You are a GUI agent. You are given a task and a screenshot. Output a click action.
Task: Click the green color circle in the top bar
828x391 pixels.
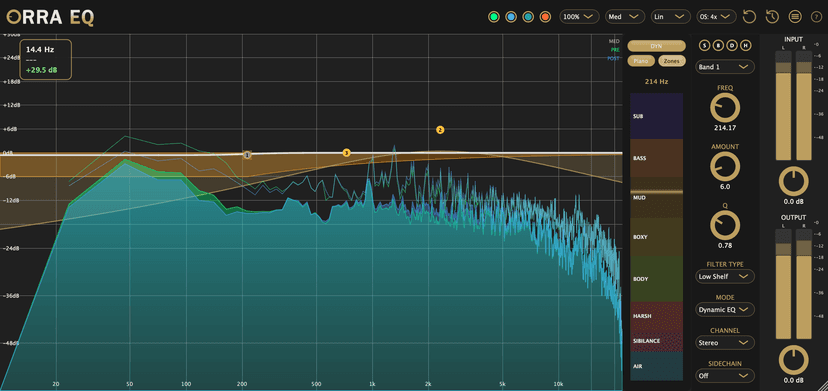coord(494,17)
